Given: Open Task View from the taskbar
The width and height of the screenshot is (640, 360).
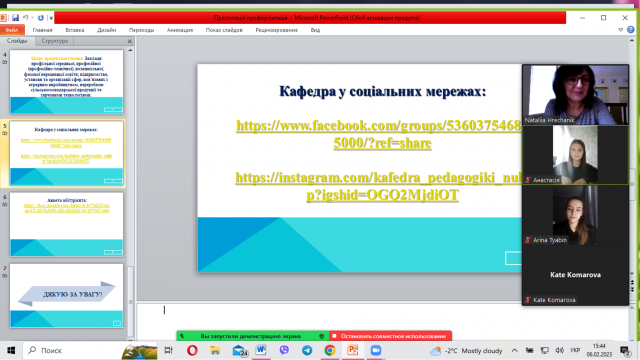Looking at the screenshot, I should pyautogui.click(x=168, y=350).
